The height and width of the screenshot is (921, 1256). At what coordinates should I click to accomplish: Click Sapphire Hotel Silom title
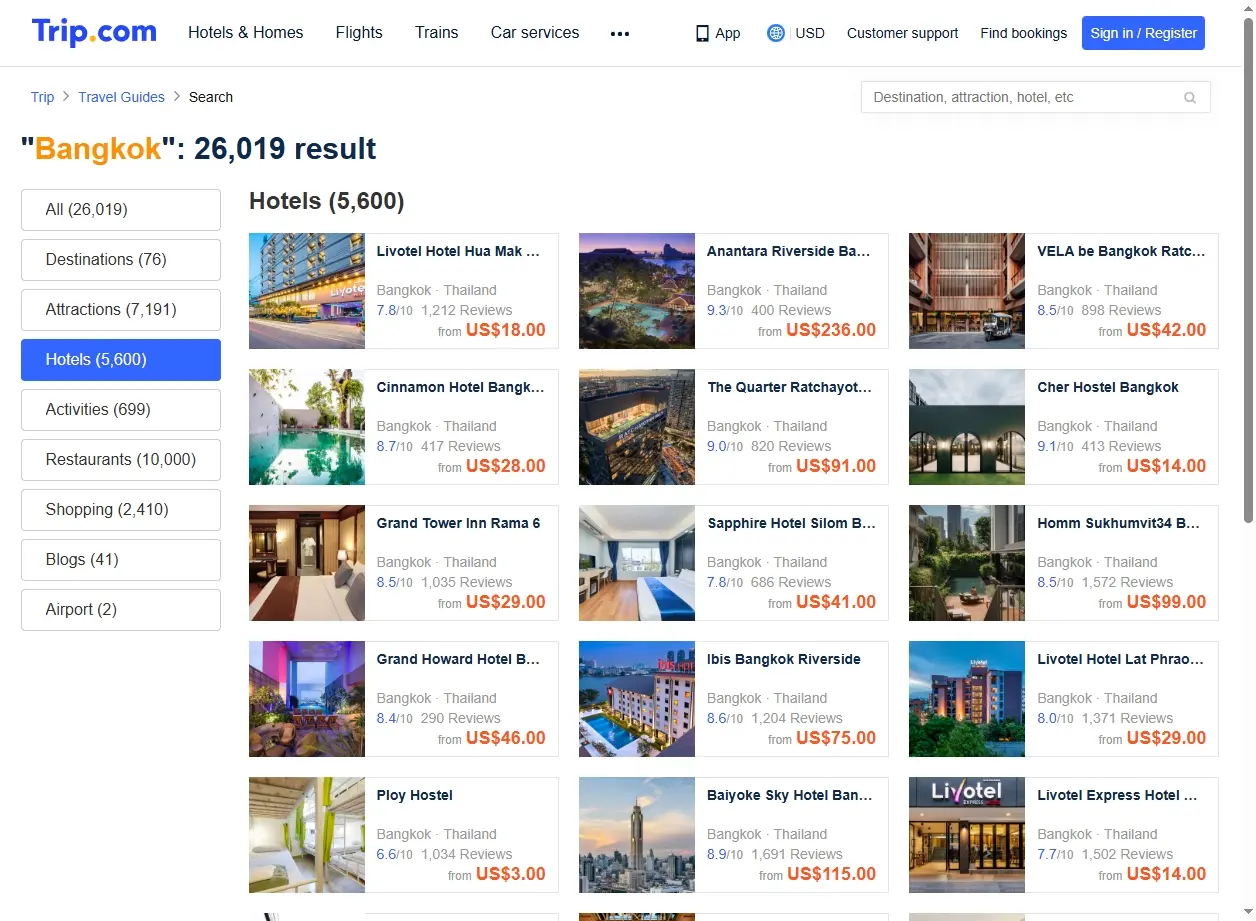tap(791, 523)
